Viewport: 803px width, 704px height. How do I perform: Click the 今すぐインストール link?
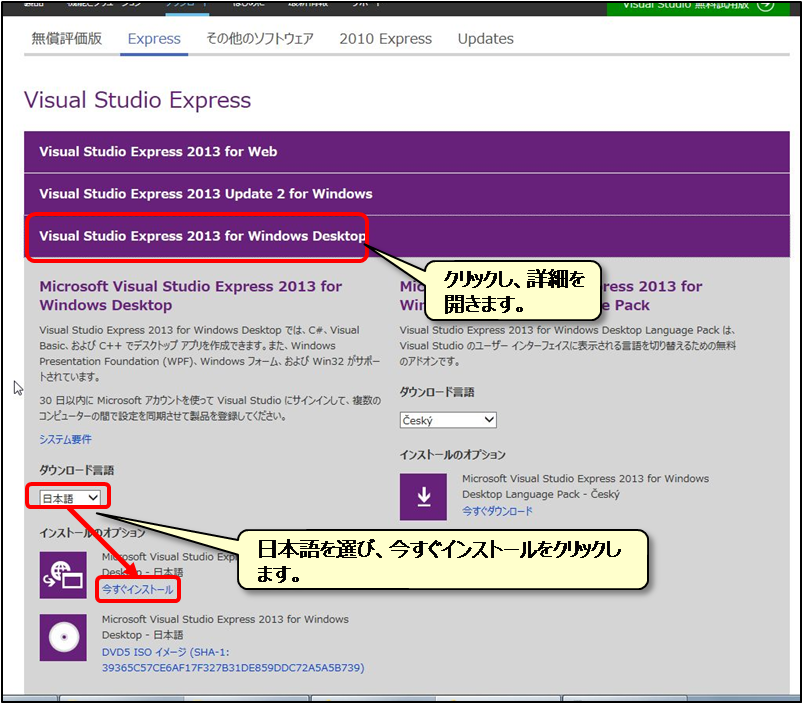pyautogui.click(x=137, y=589)
